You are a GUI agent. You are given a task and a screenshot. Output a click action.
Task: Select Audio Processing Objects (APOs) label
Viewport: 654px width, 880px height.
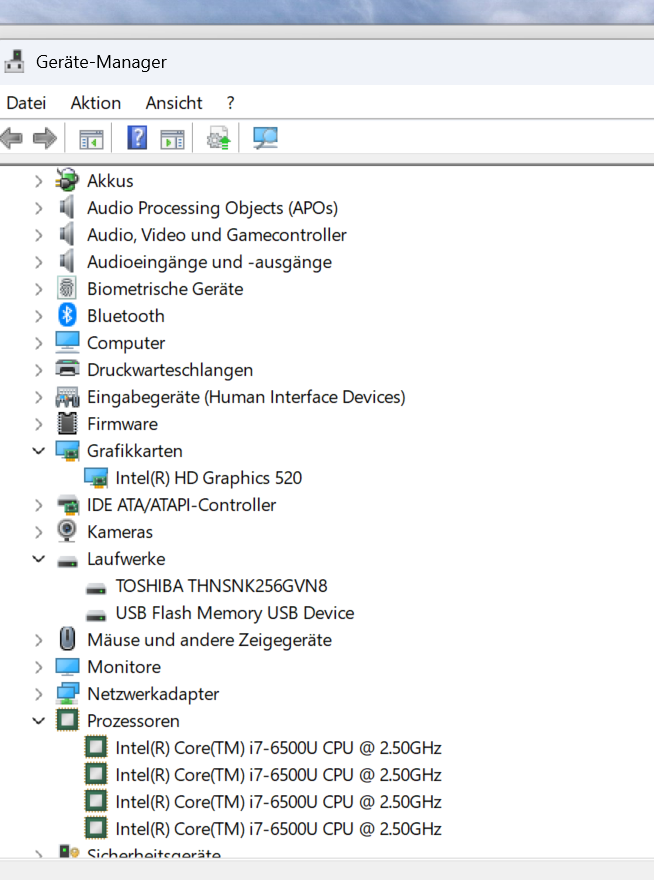(x=212, y=208)
